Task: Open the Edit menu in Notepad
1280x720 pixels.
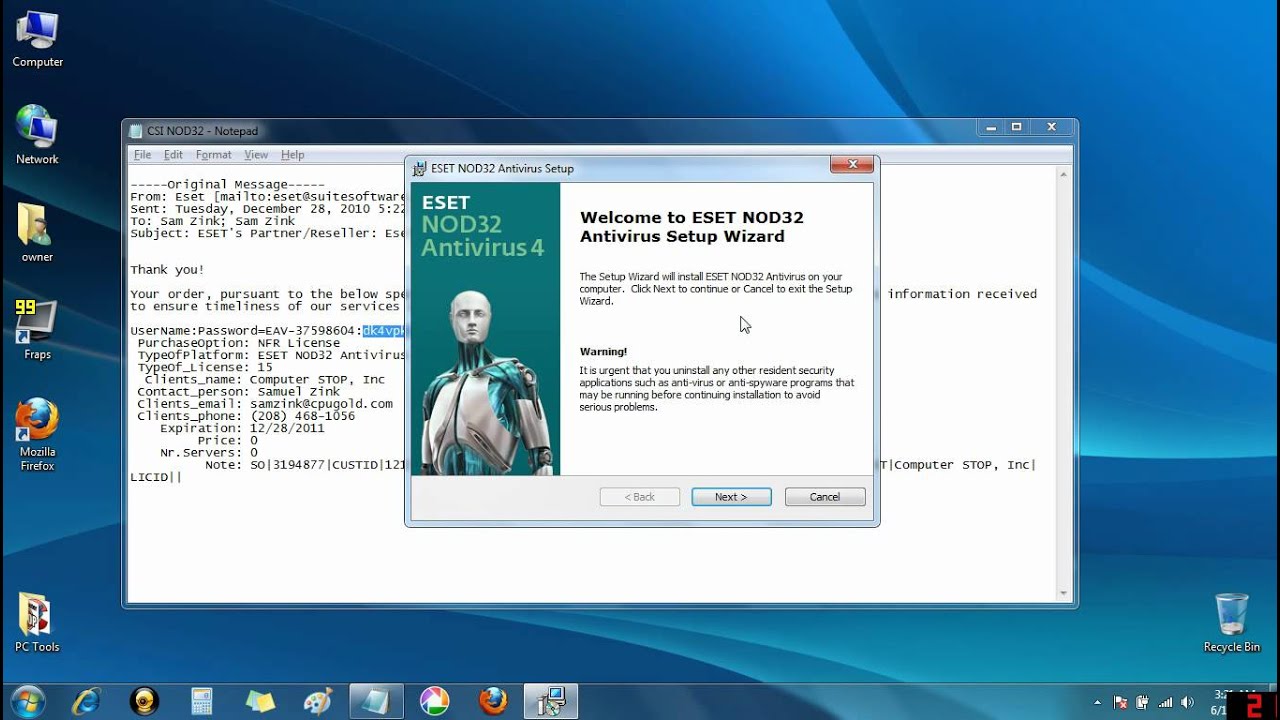Action: 173,155
